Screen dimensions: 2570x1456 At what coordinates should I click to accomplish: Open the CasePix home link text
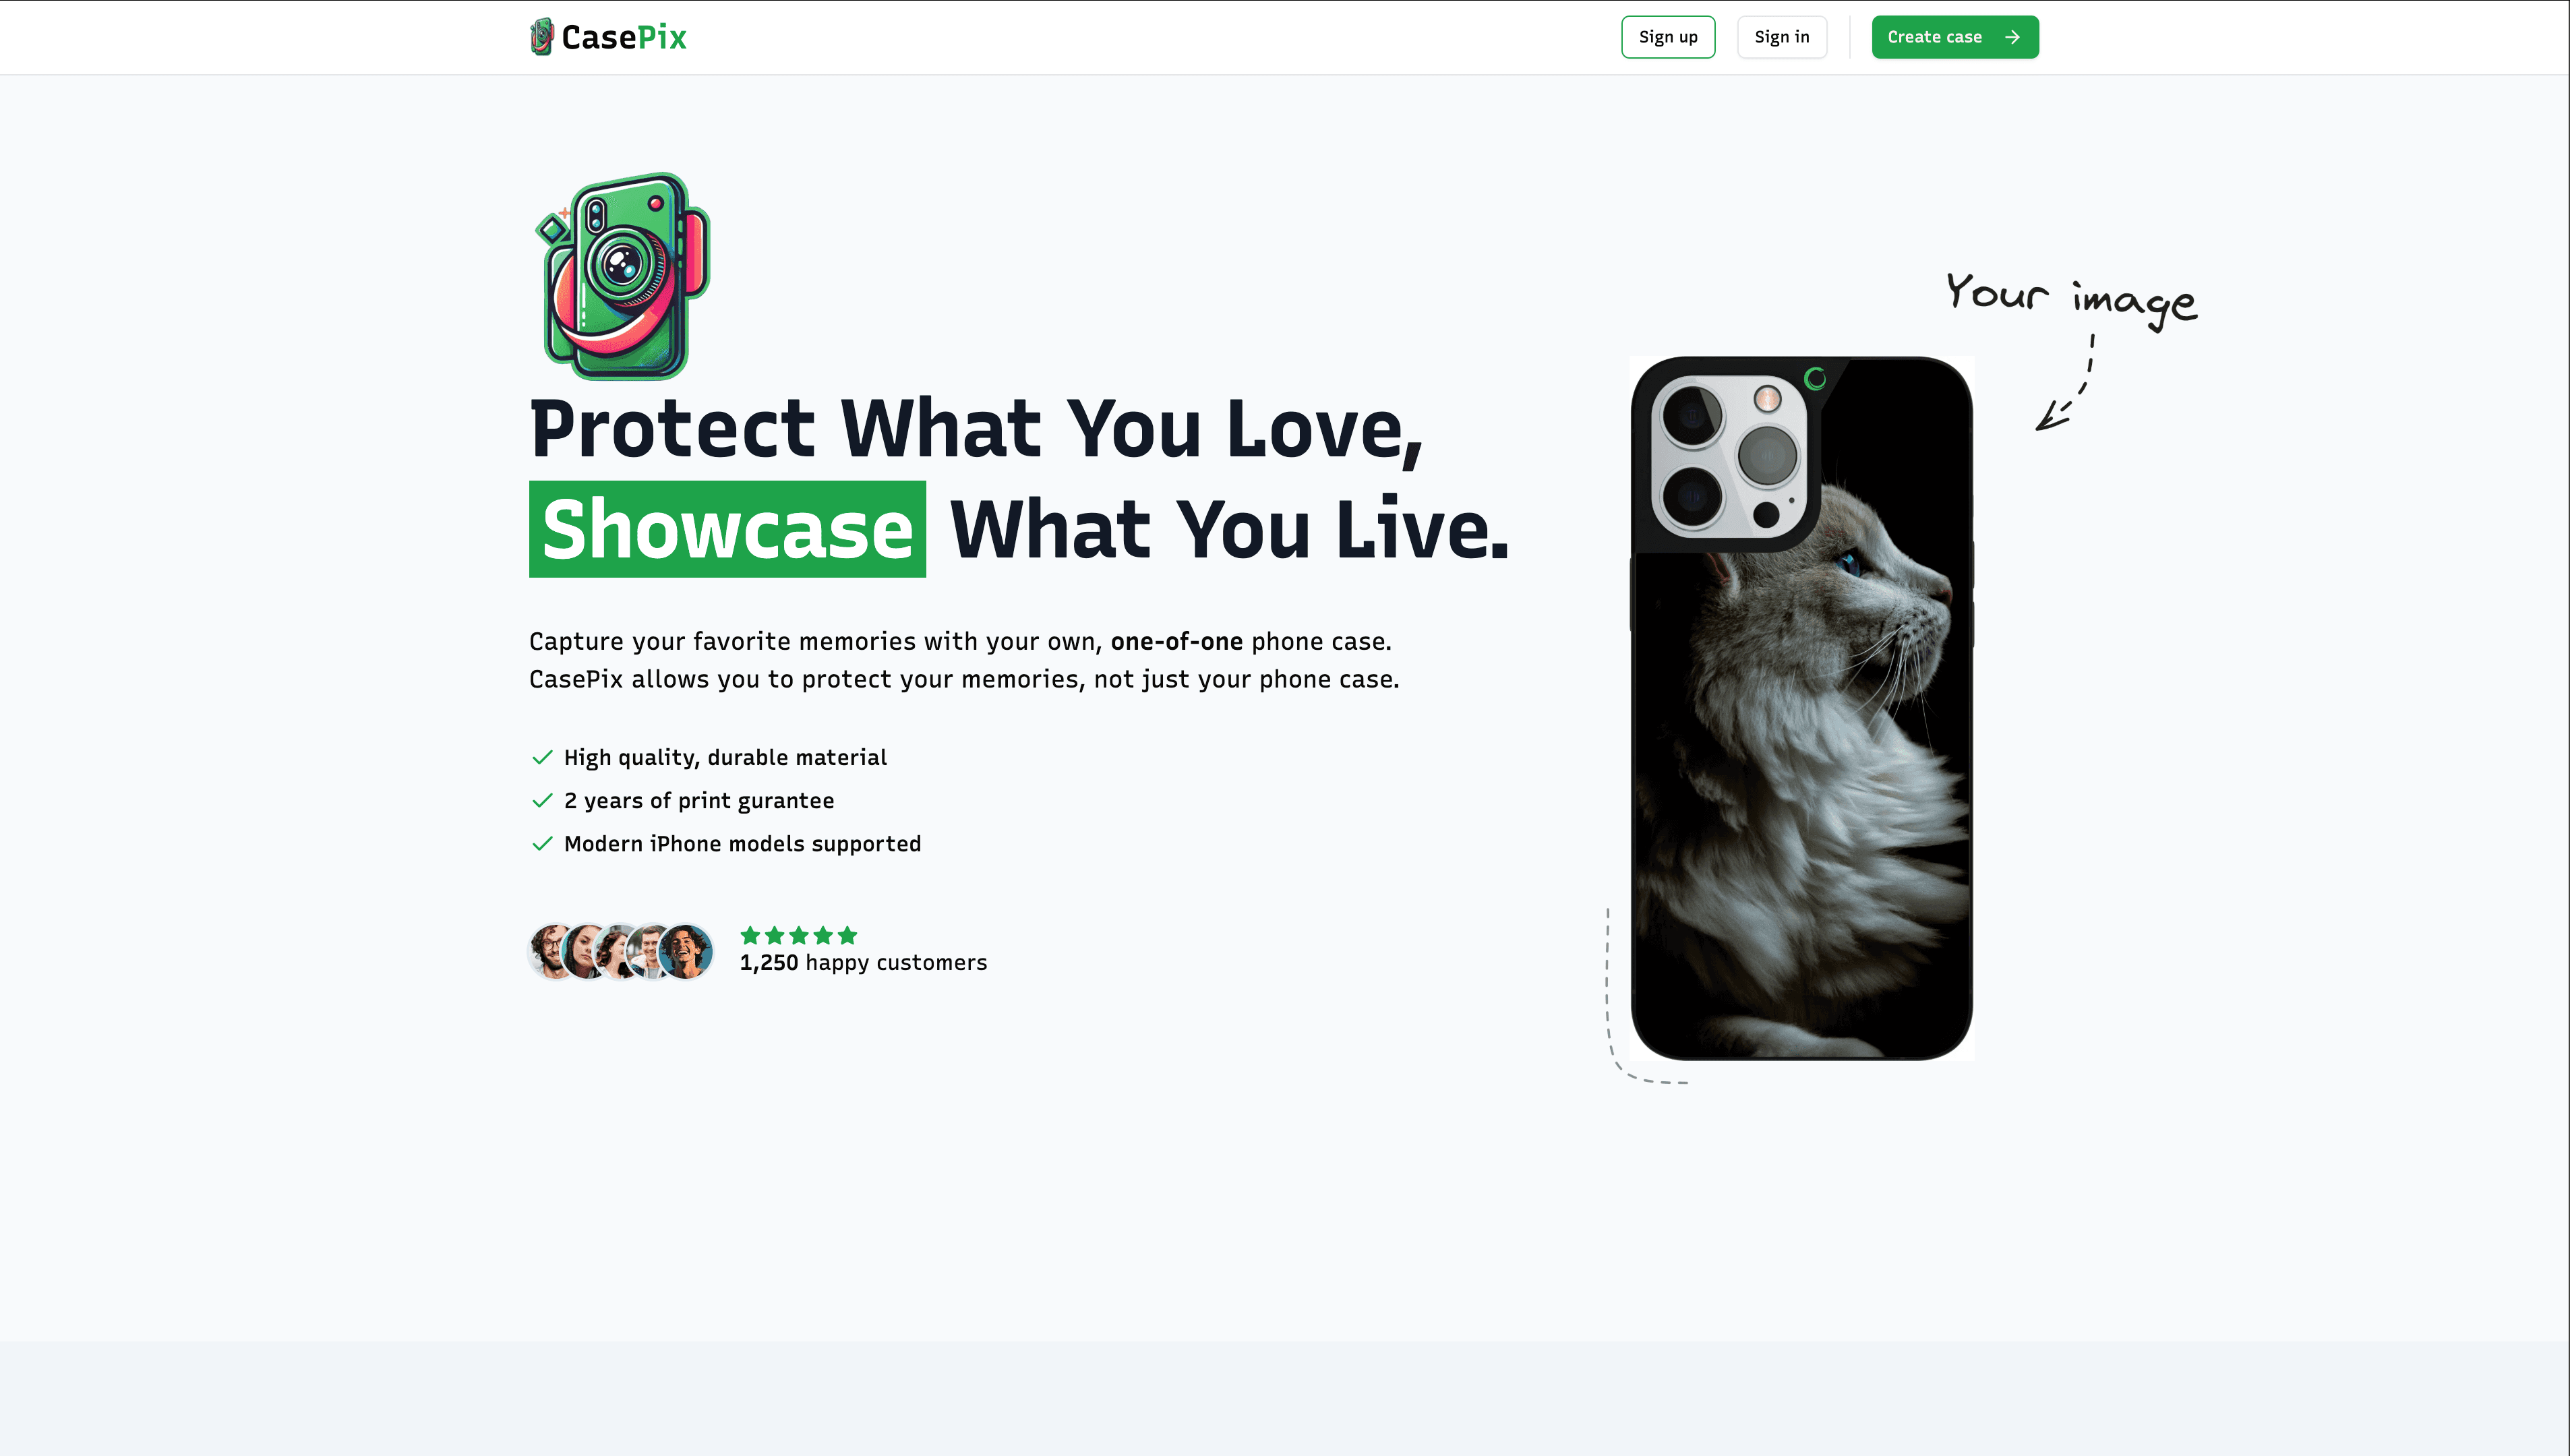(624, 37)
